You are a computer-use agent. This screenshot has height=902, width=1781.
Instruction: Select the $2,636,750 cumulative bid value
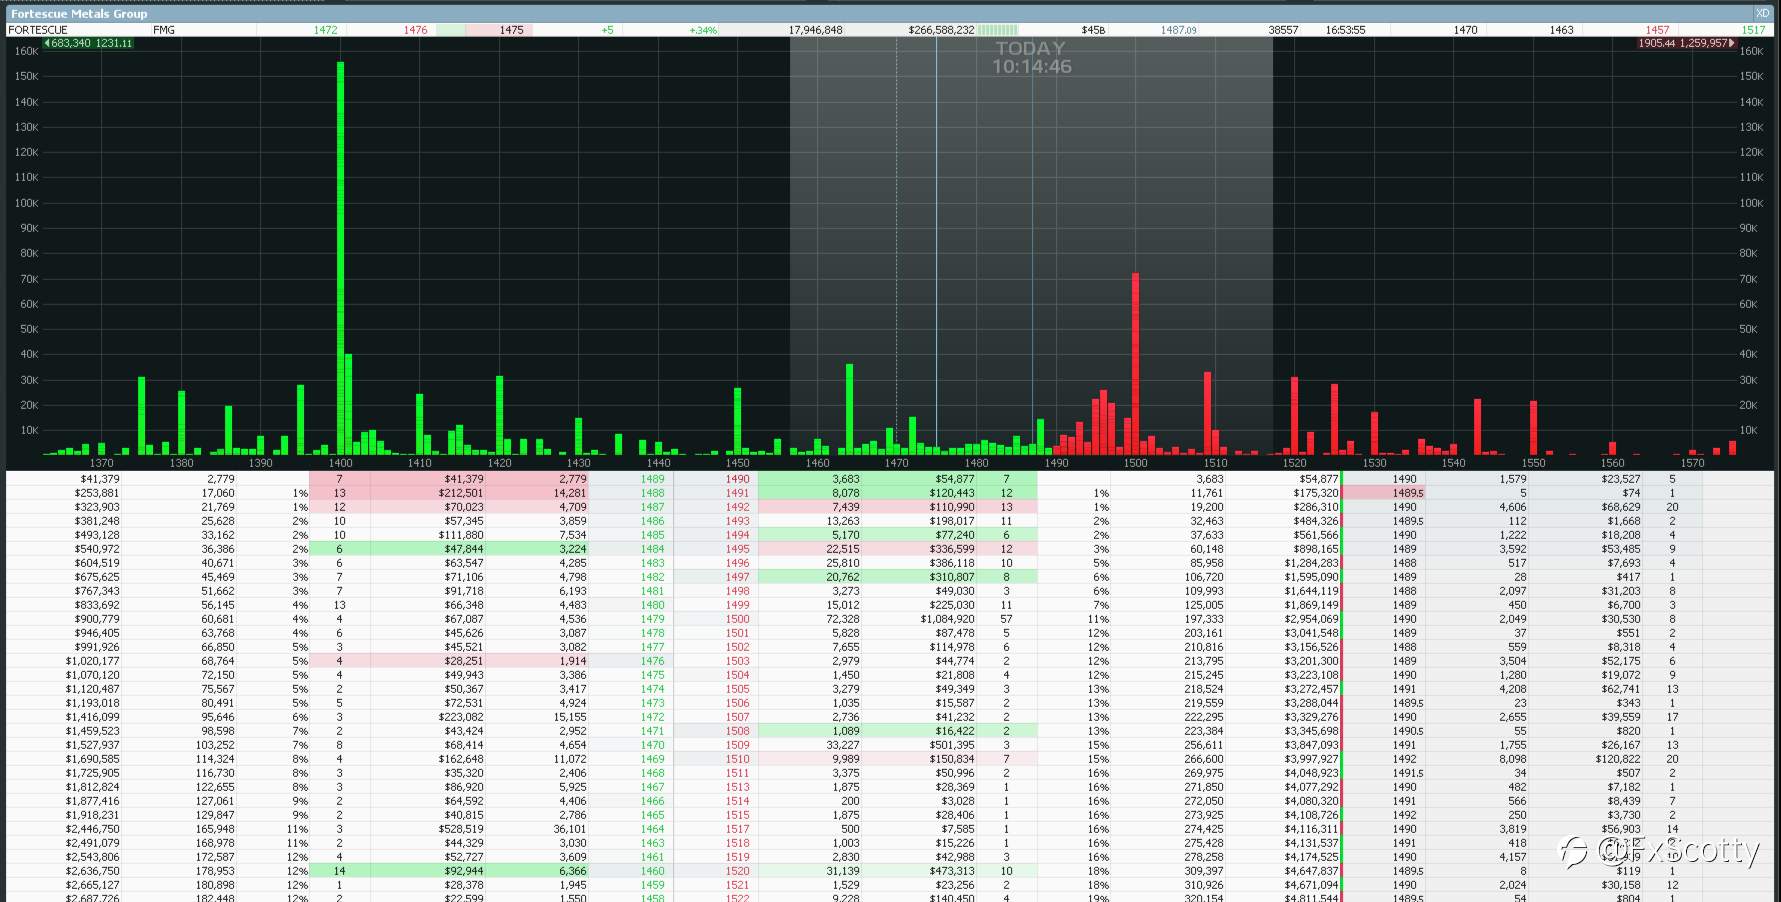click(x=92, y=871)
